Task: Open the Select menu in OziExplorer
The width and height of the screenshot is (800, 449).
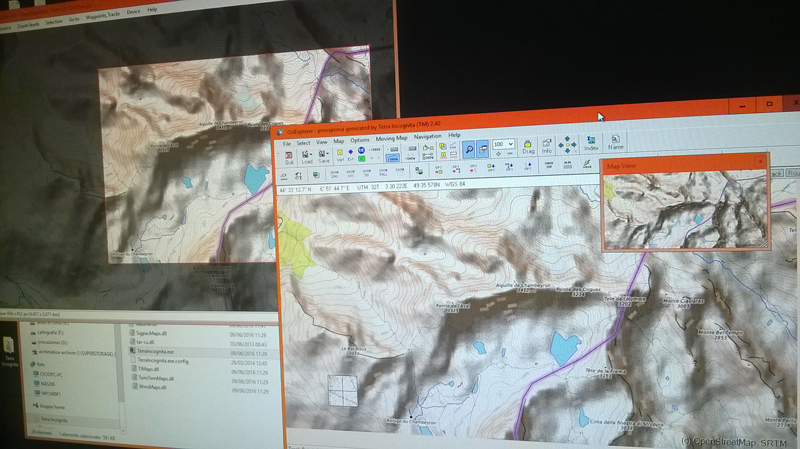Action: [303, 143]
